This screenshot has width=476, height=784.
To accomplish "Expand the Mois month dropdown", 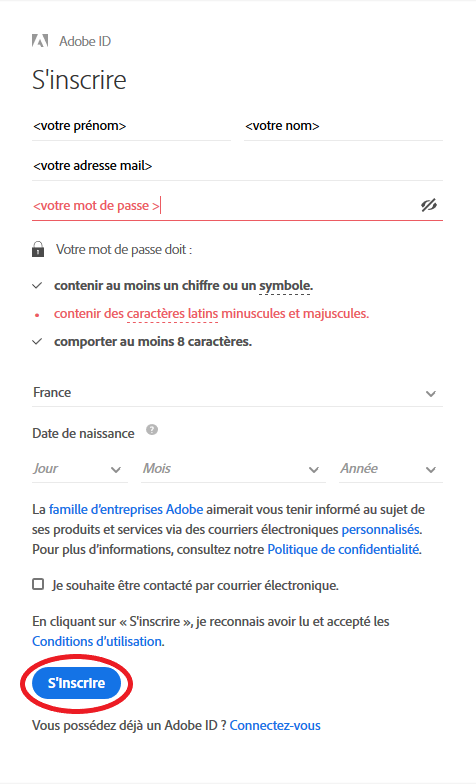I will click(x=234, y=468).
